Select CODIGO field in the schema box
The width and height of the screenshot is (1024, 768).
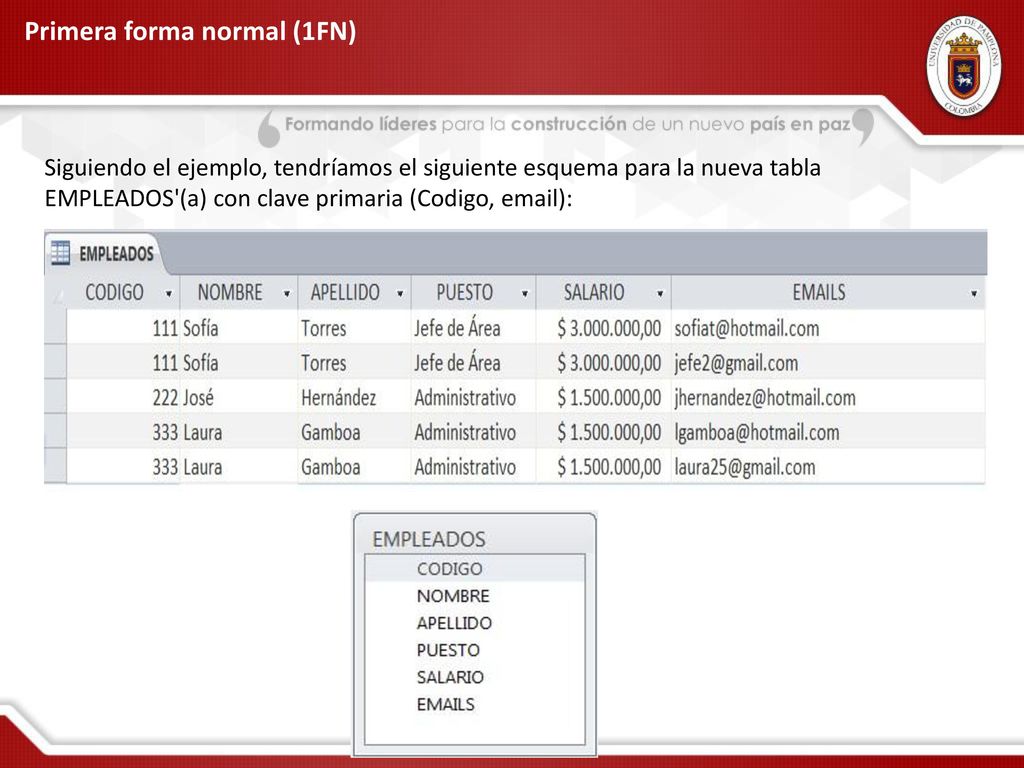click(475, 569)
